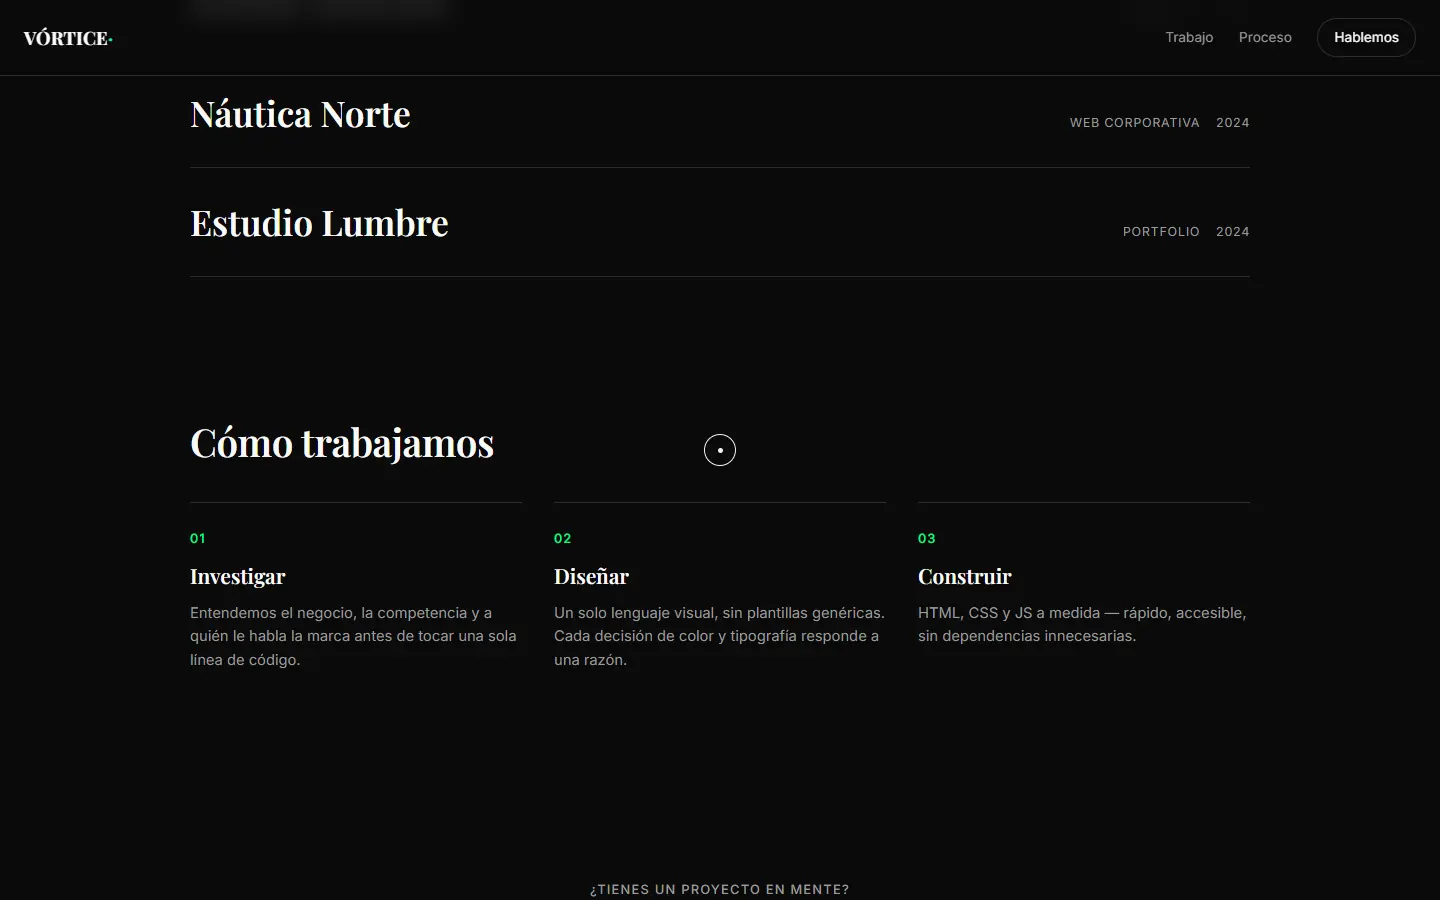Image resolution: width=1440 pixels, height=900 pixels.
Task: Go to the Proceso nav link
Action: point(1265,37)
